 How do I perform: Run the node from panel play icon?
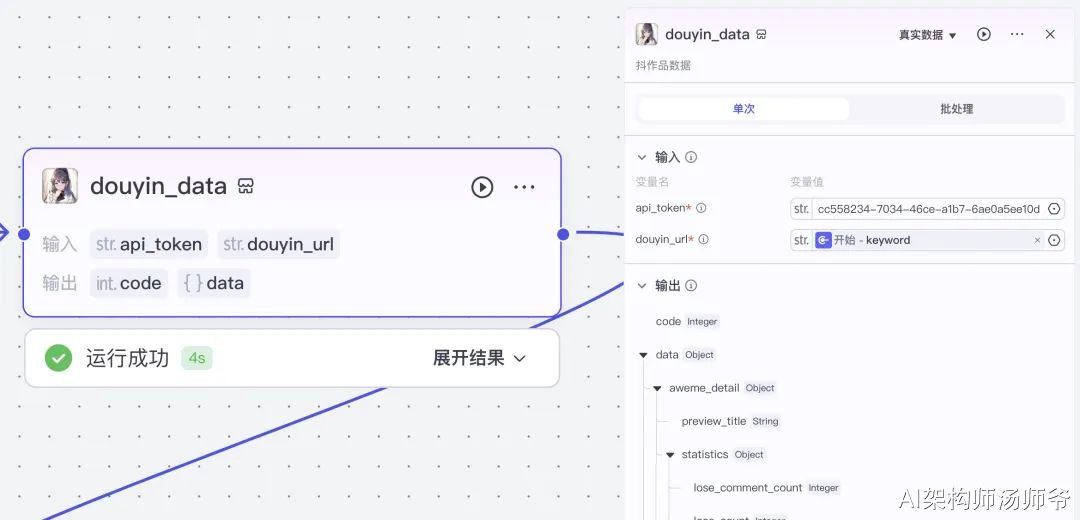coord(984,34)
